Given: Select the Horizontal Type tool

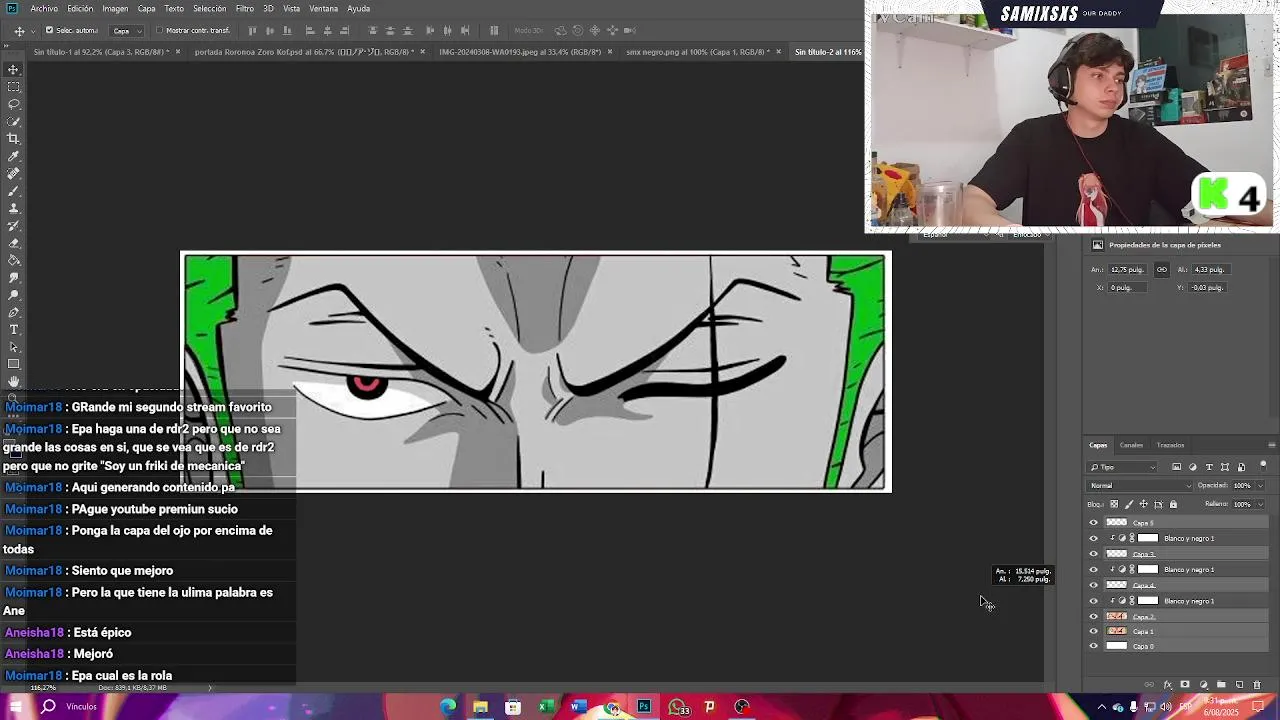Looking at the screenshot, I should click(x=13, y=330).
